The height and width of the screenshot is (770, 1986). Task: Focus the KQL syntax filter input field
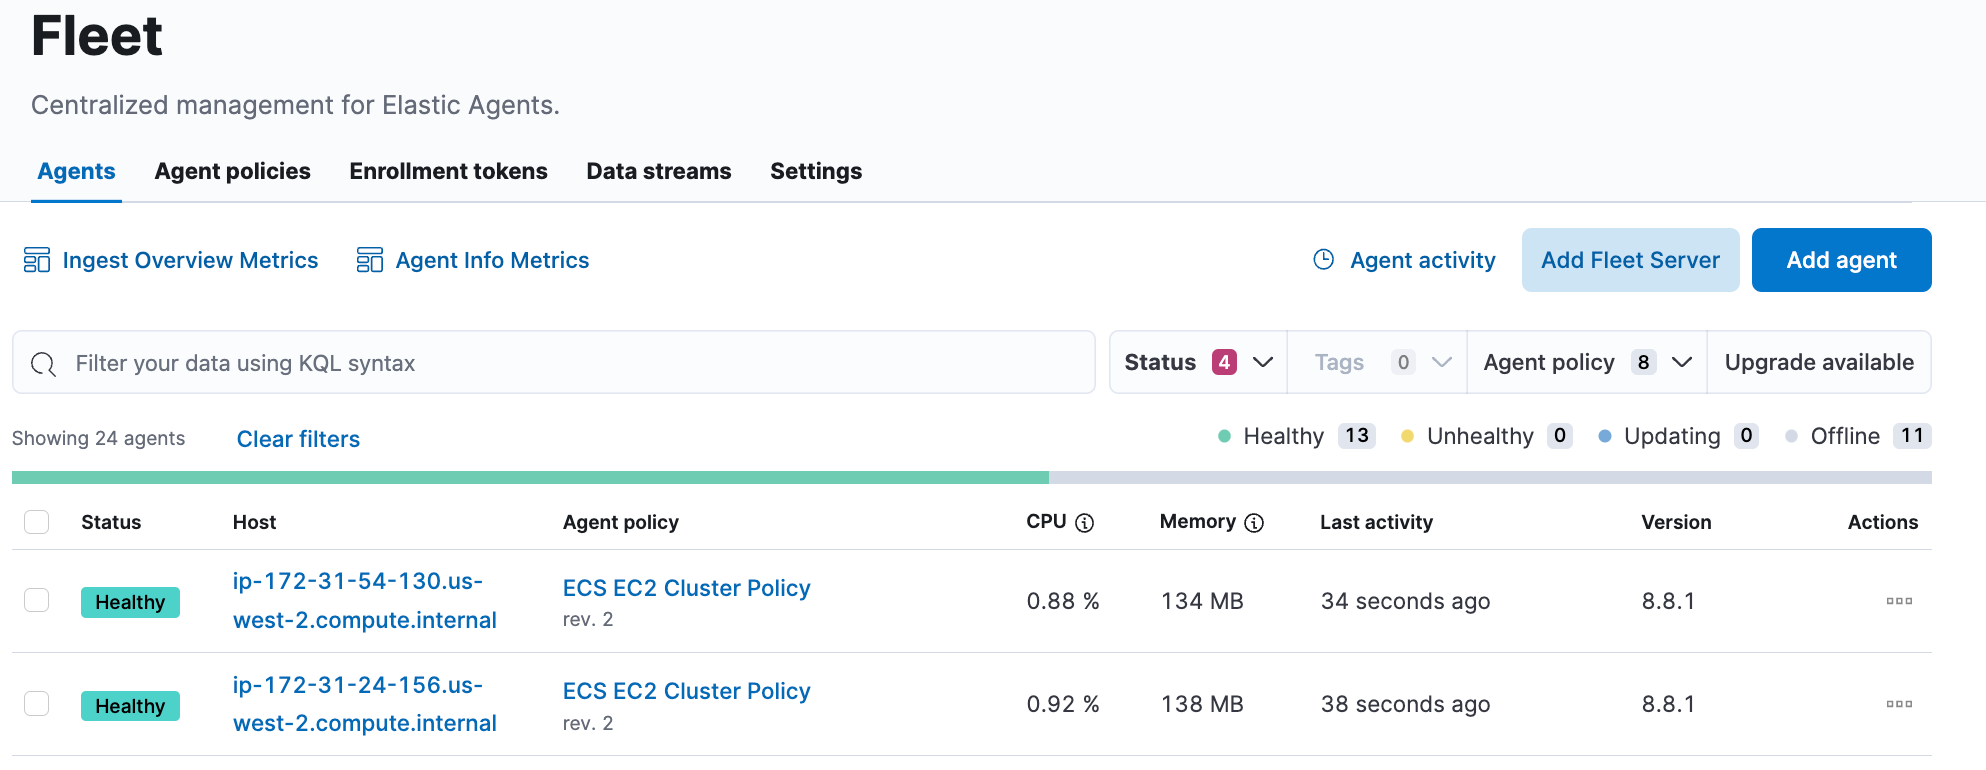580,363
